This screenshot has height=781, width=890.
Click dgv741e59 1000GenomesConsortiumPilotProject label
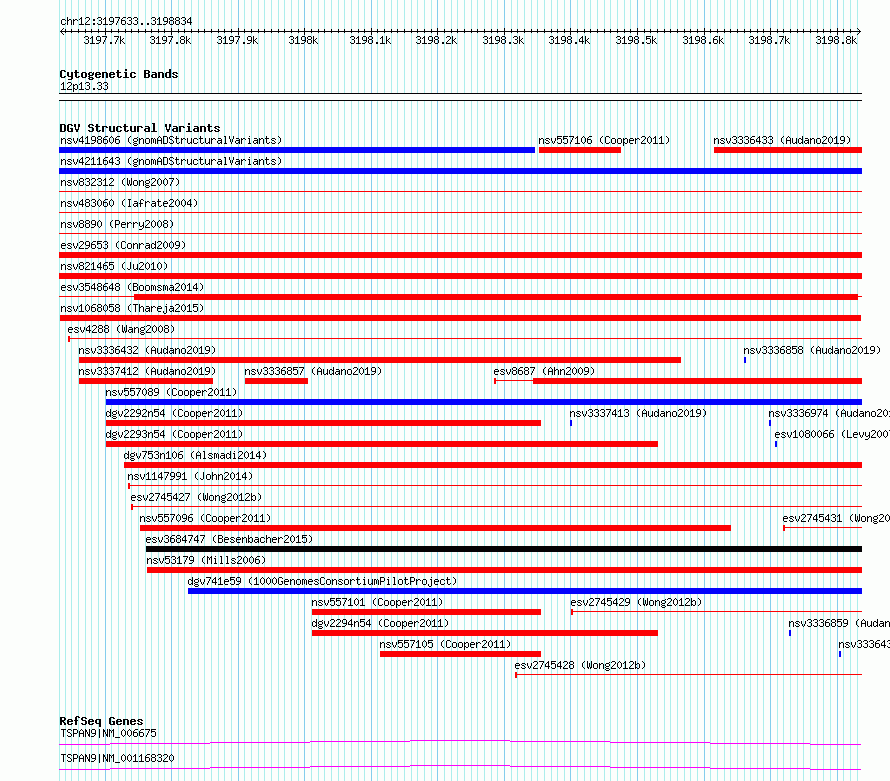click(x=322, y=581)
